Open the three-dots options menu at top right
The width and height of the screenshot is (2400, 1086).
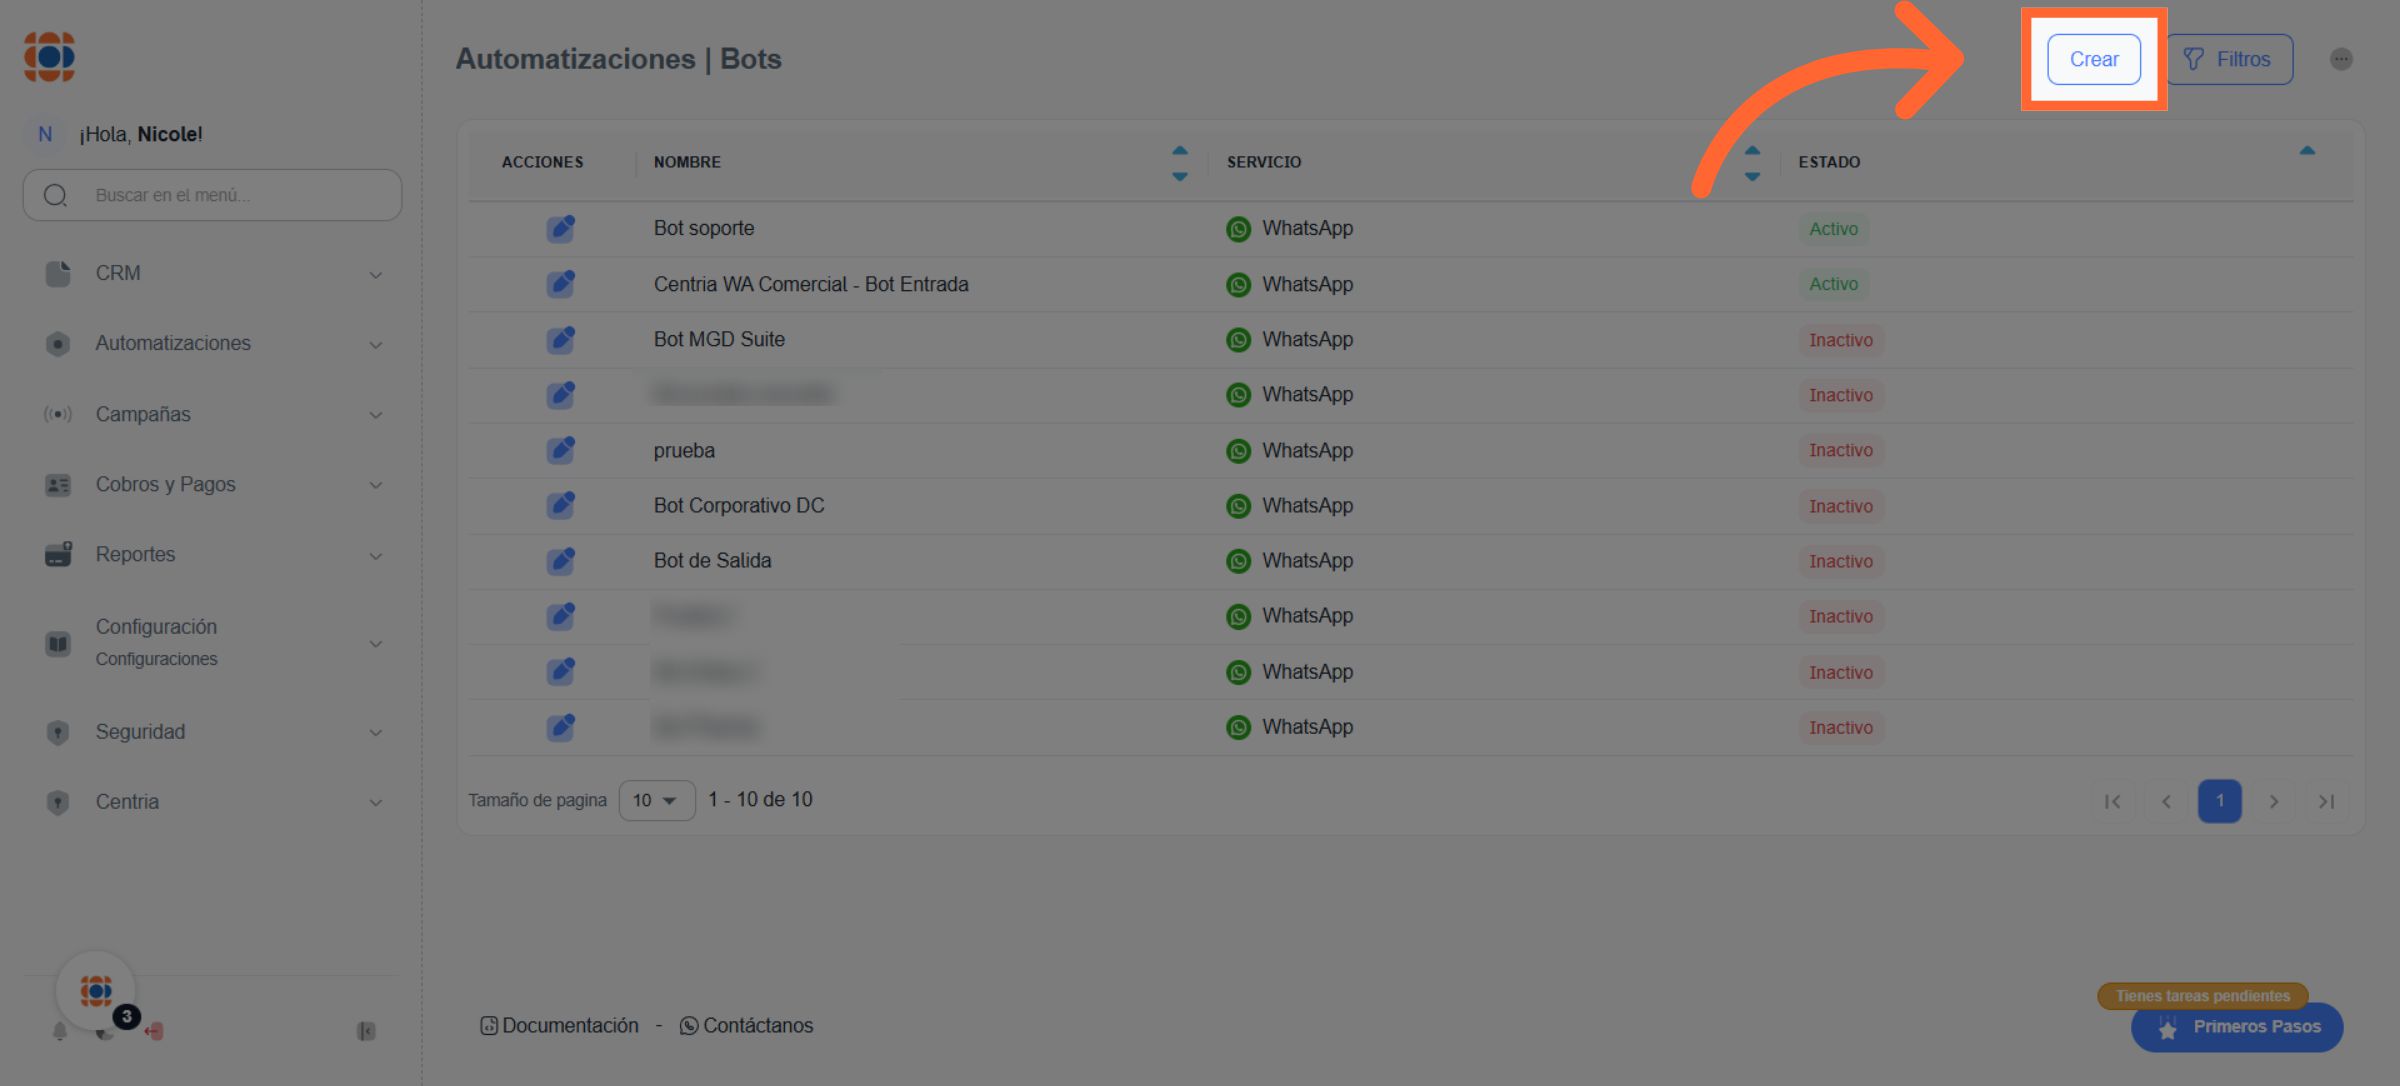2341,59
